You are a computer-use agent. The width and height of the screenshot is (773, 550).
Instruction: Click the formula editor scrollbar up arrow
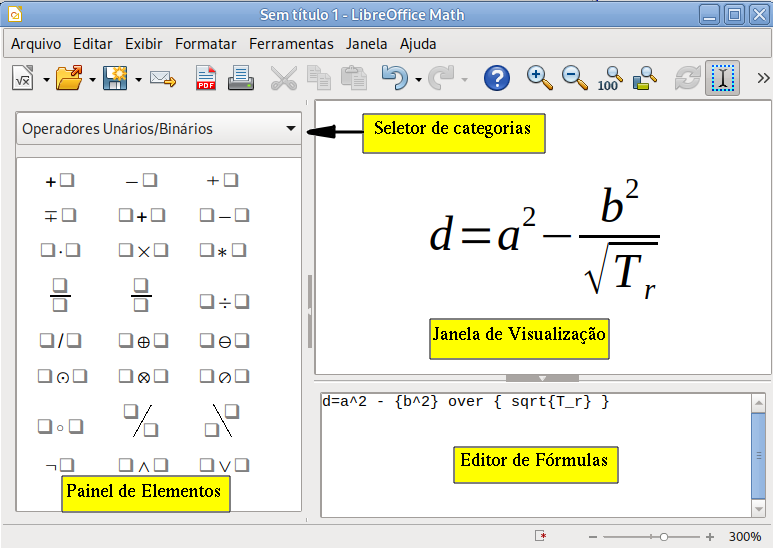pyautogui.click(x=758, y=403)
